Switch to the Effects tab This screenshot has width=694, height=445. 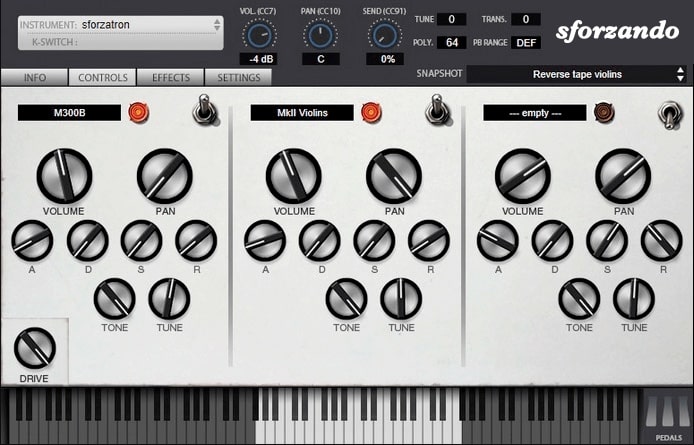[171, 77]
